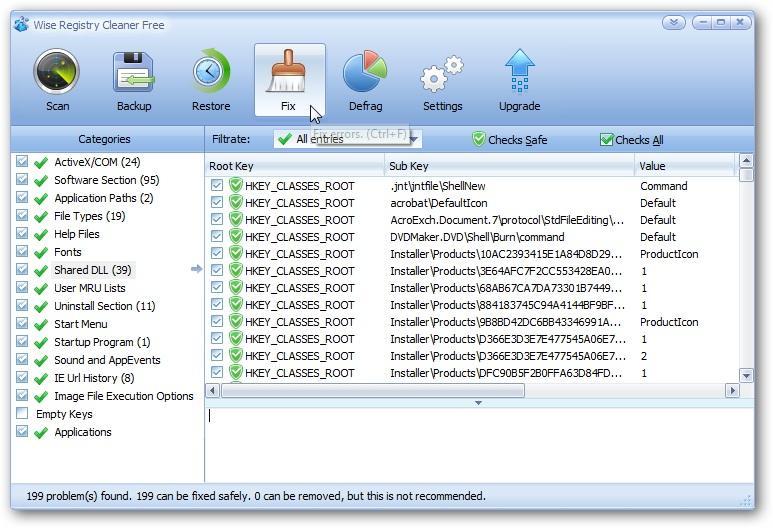773x528 pixels.
Task: Click shield icon on AcroExch.Document.7 row
Action: (x=236, y=219)
